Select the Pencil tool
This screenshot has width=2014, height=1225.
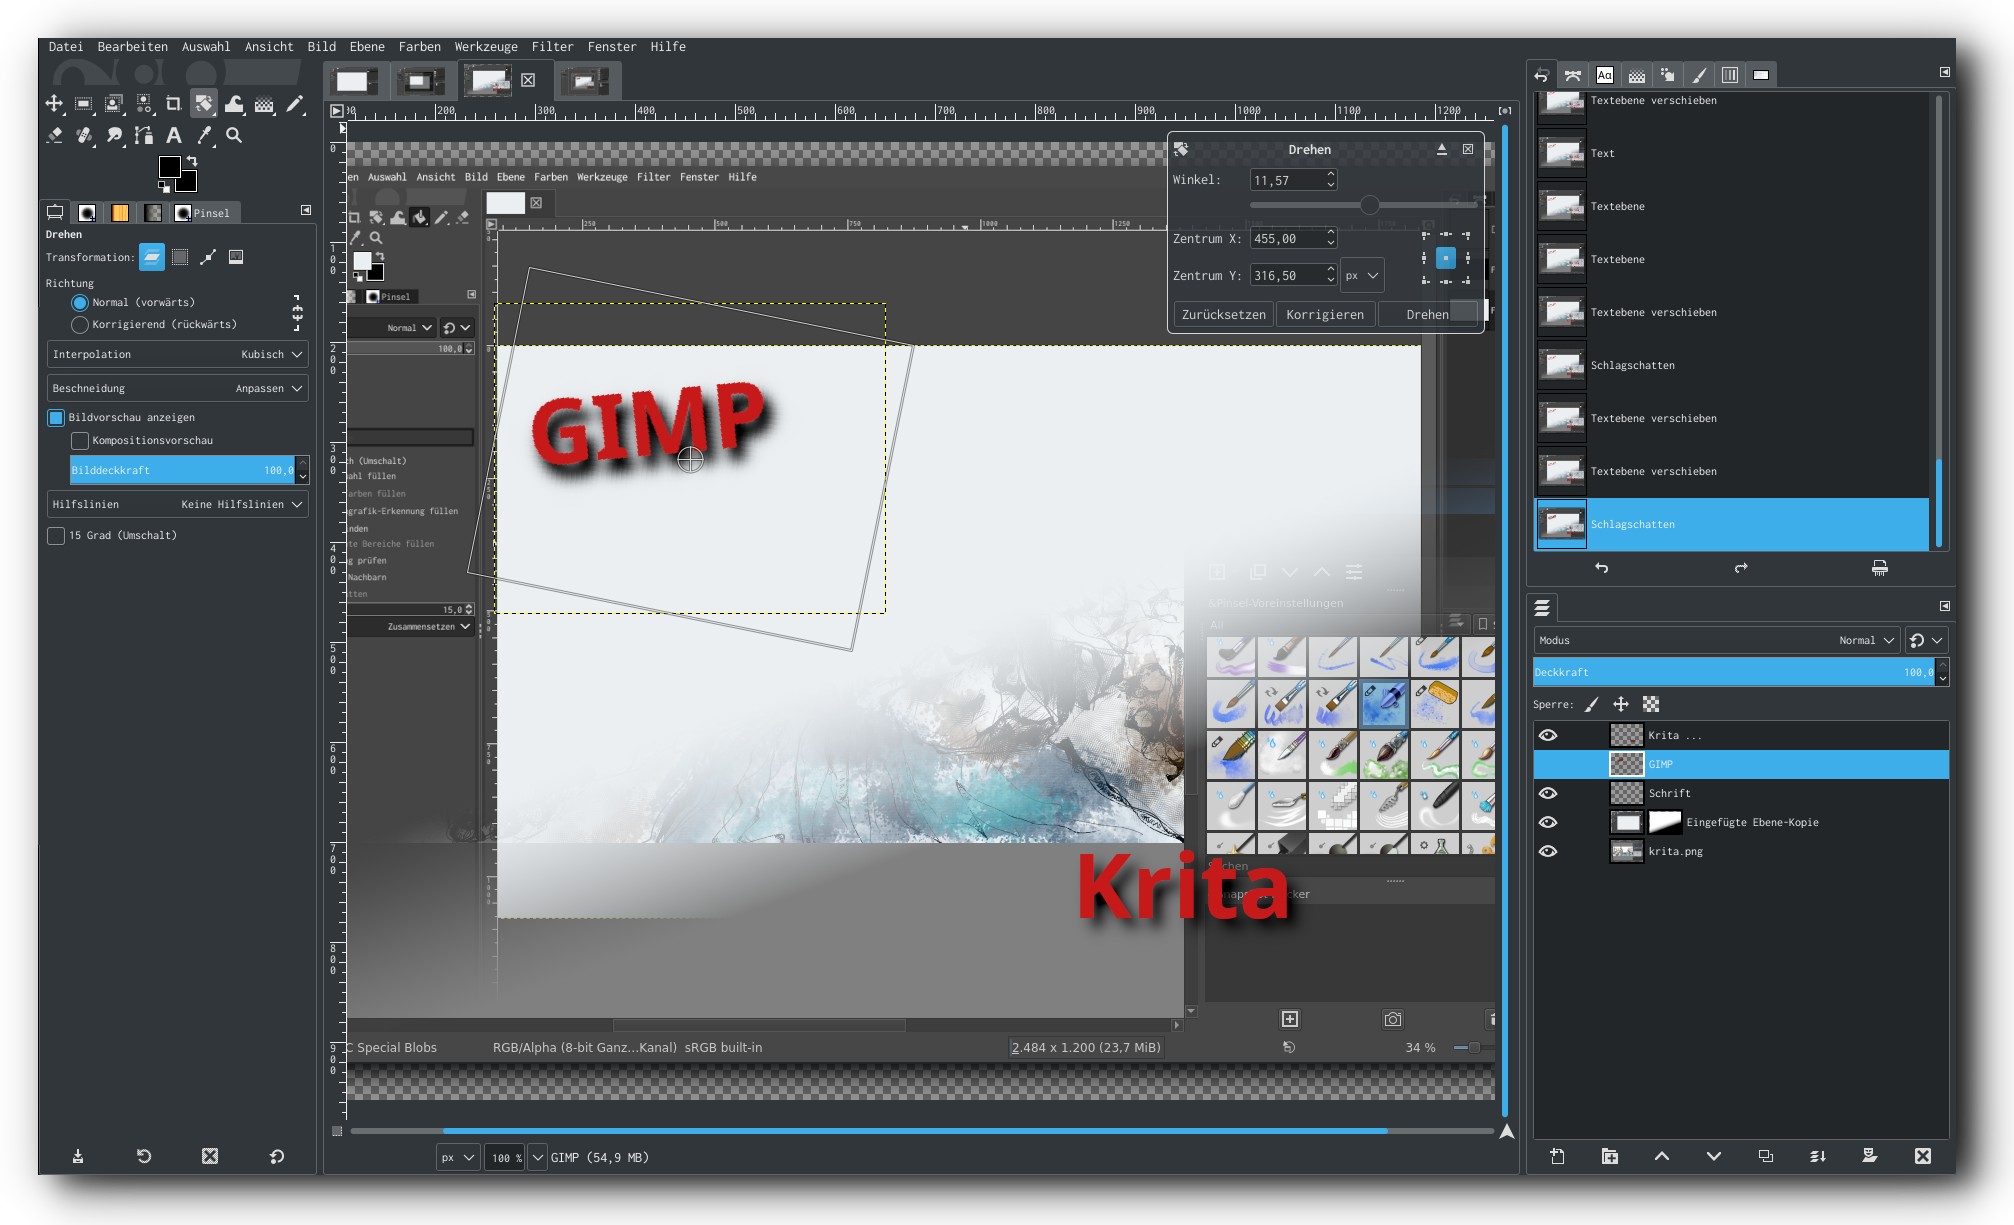295,103
